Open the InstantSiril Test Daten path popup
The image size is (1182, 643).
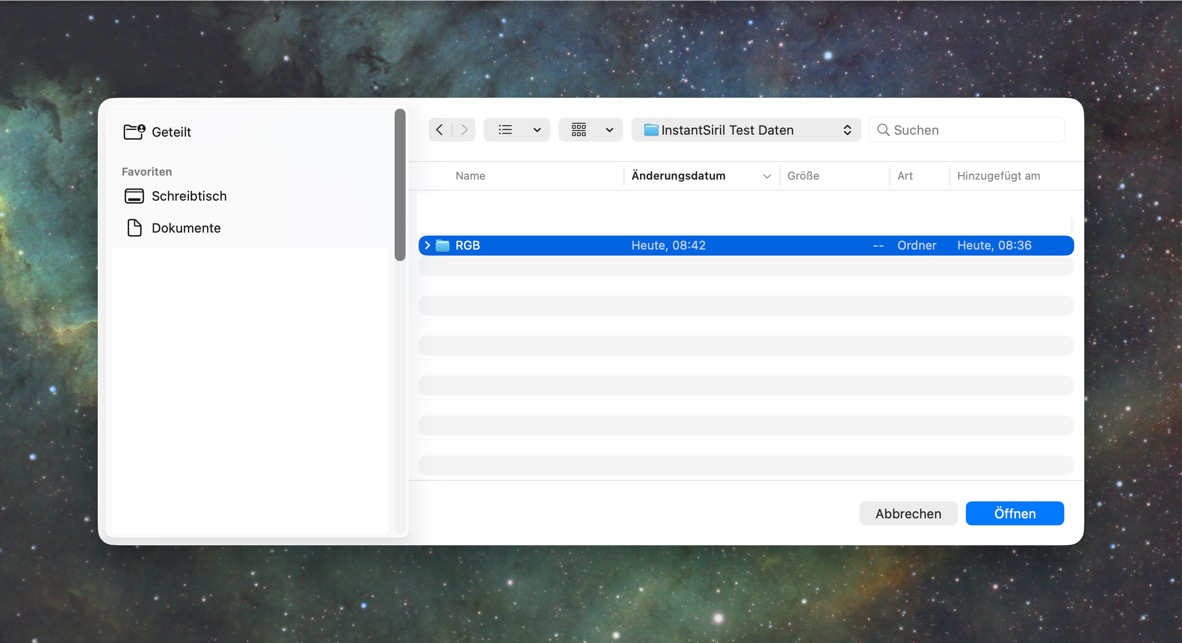[x=746, y=130]
